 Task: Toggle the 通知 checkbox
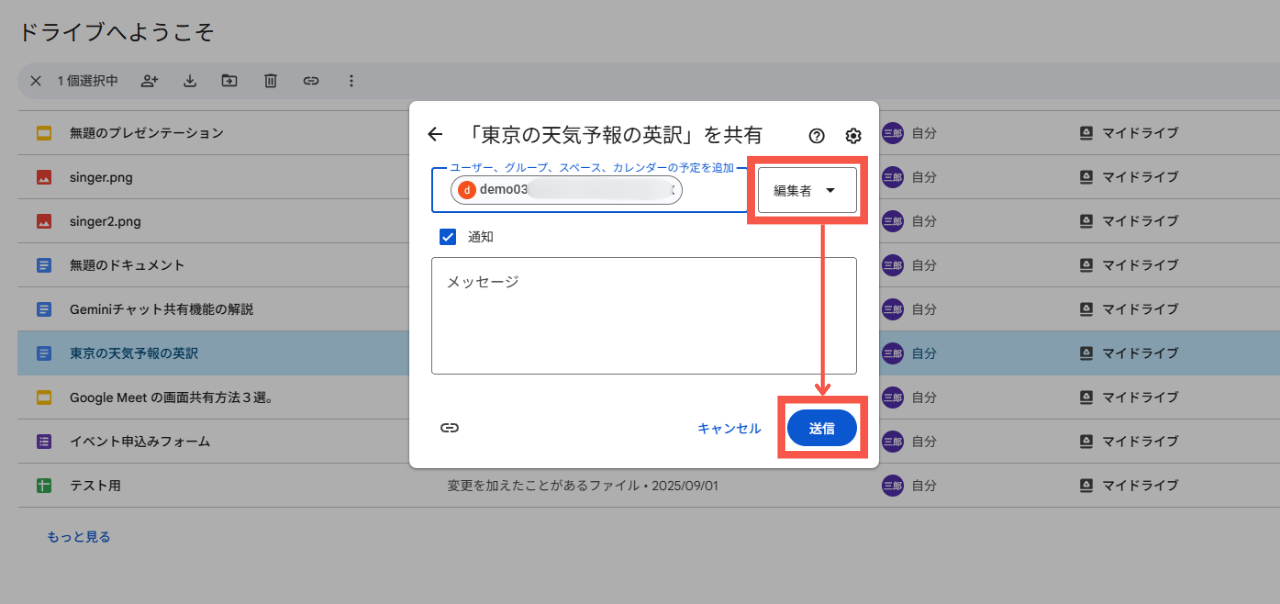click(x=448, y=237)
